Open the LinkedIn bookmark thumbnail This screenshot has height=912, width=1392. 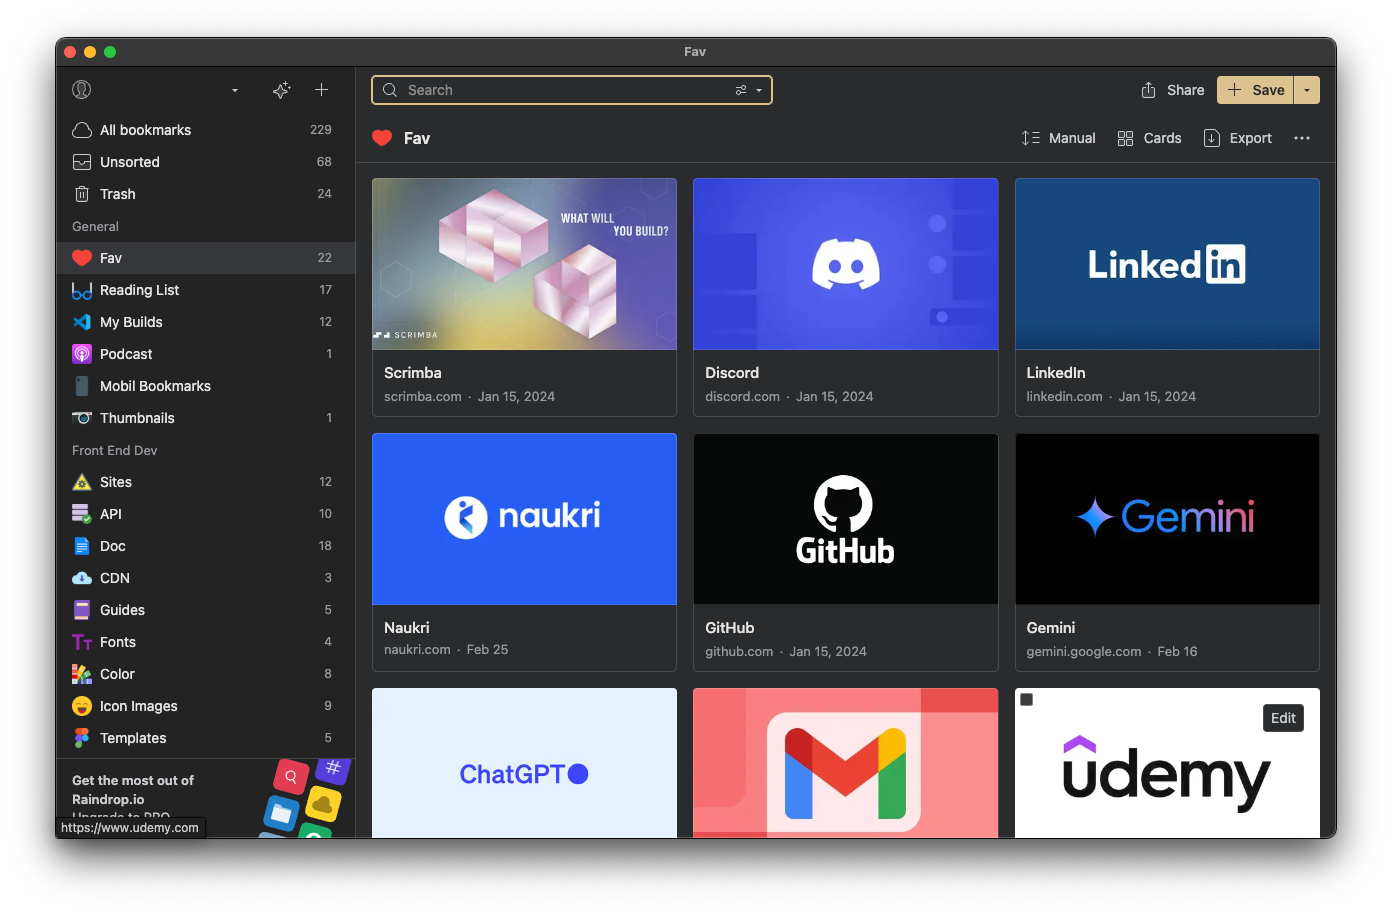(1167, 264)
